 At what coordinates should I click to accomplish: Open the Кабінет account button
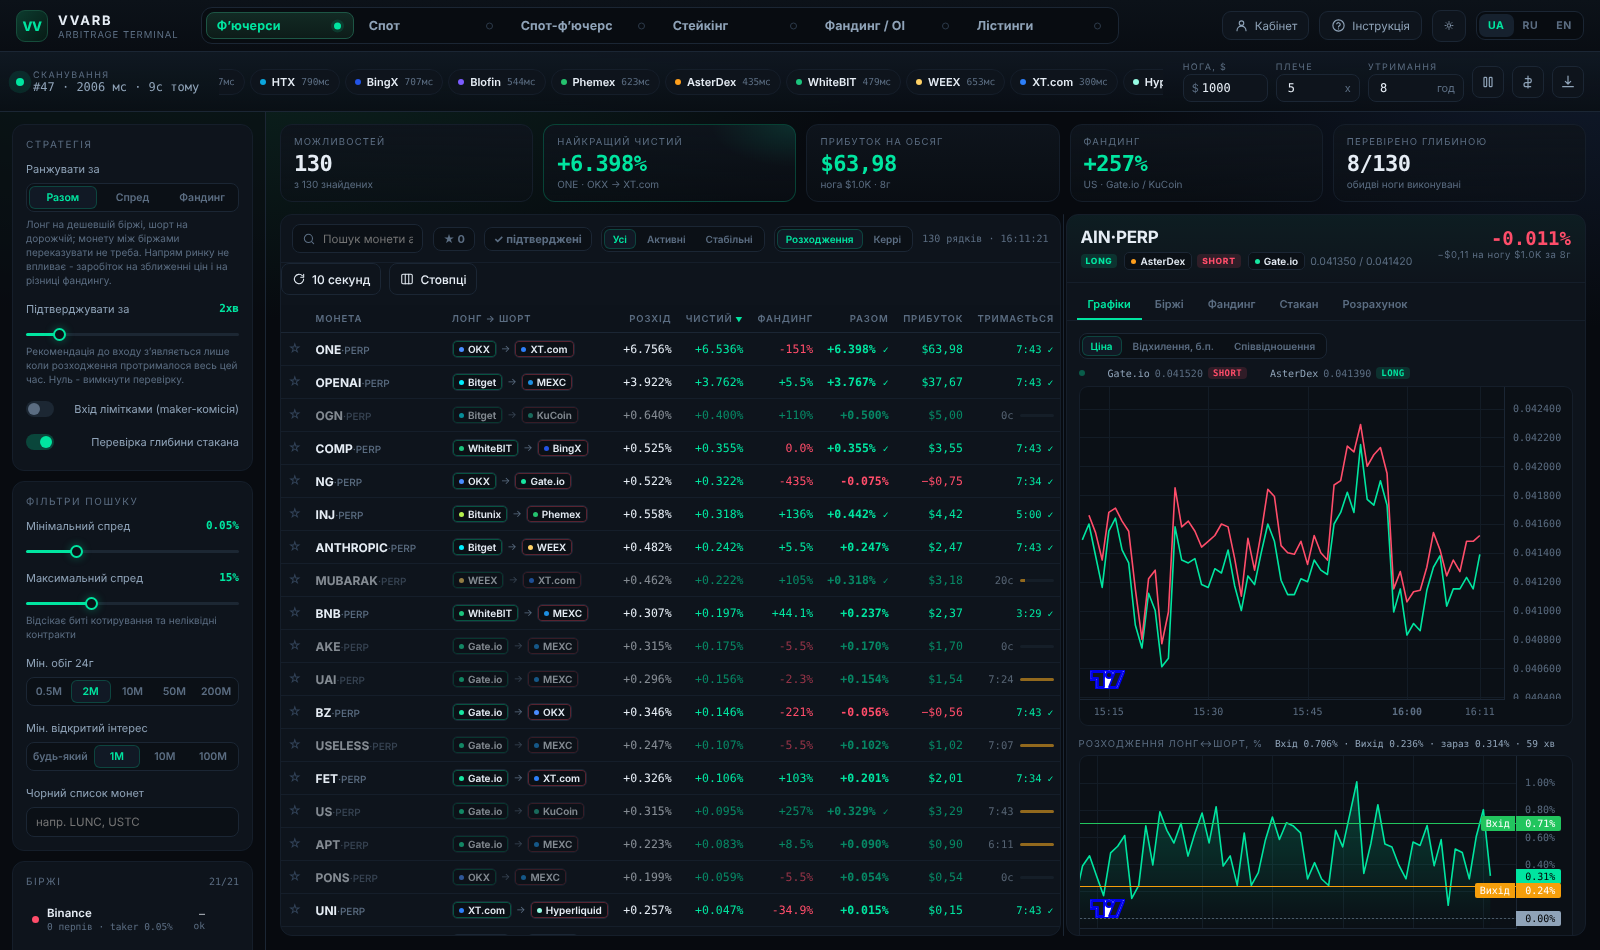pyautogui.click(x=1266, y=26)
